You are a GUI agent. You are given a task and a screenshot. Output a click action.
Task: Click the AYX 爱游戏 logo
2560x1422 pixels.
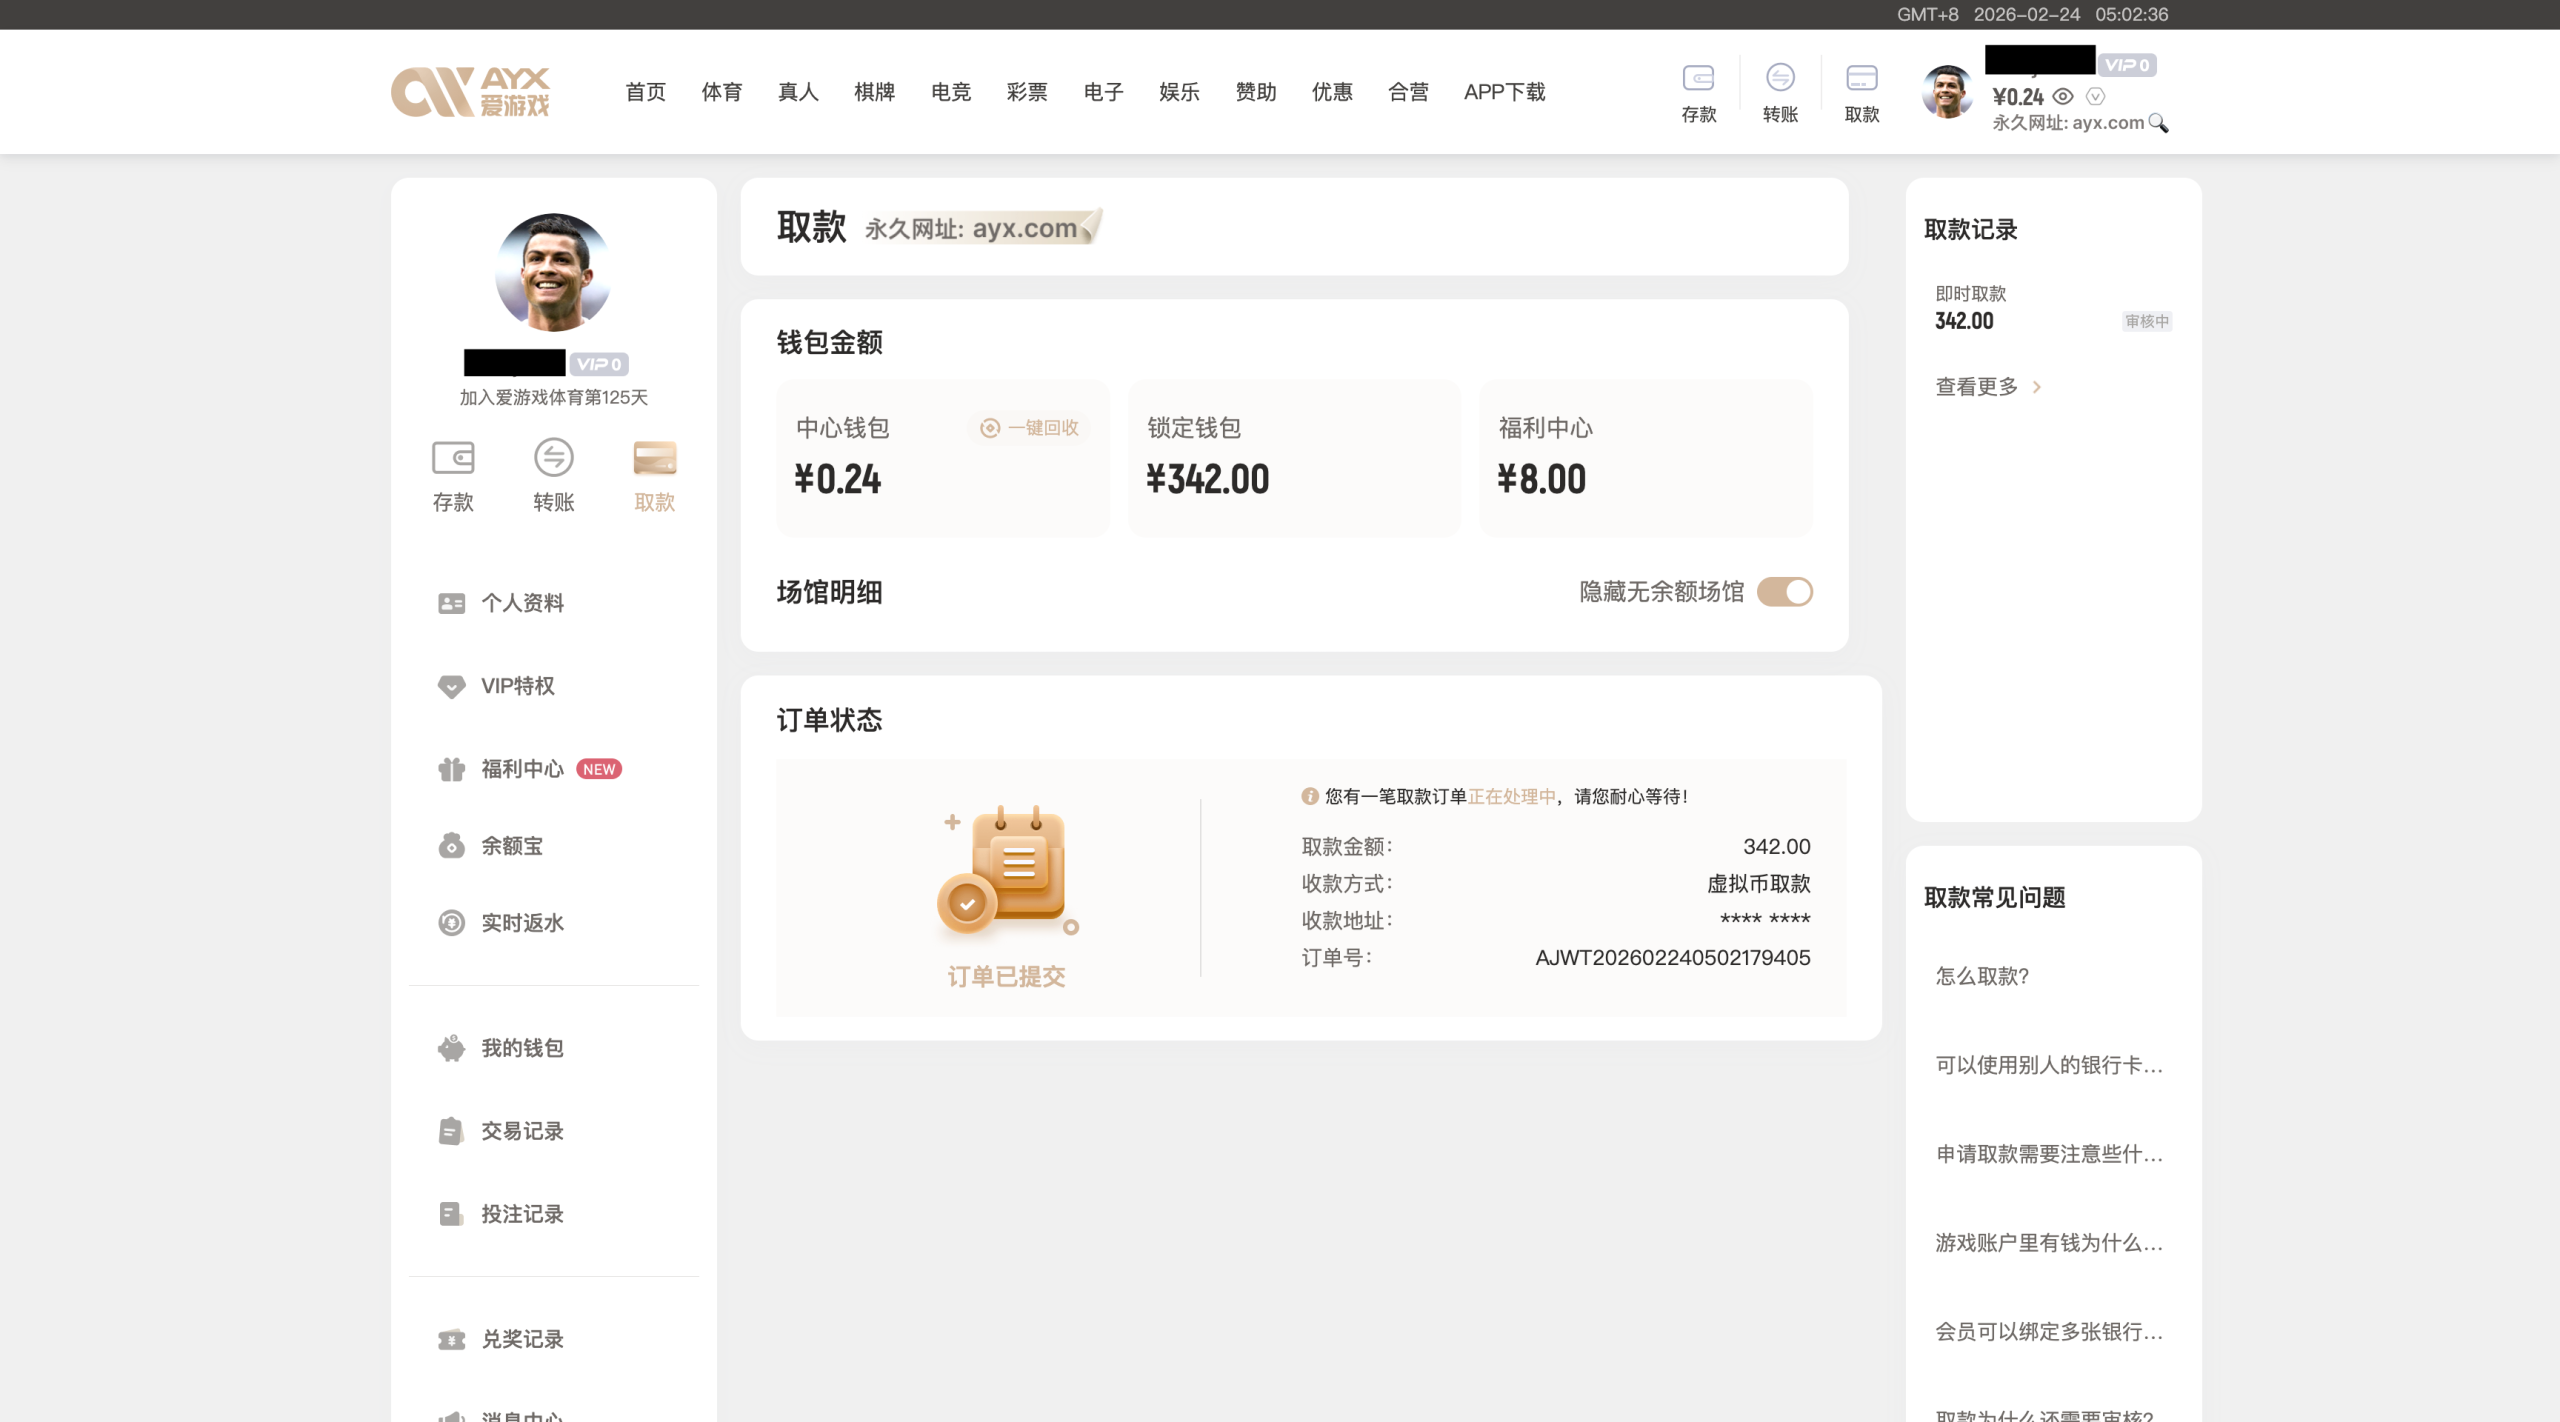470,92
